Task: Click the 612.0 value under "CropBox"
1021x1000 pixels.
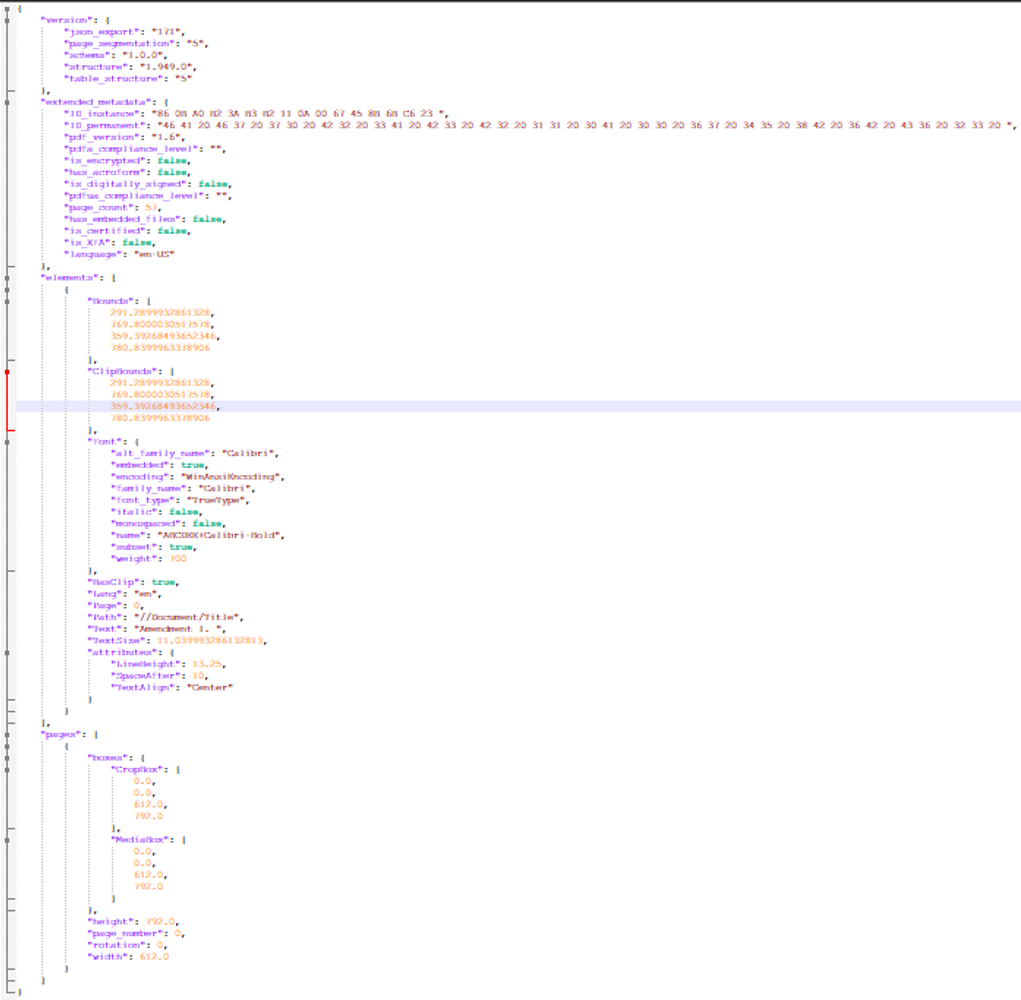Action: 148,805
